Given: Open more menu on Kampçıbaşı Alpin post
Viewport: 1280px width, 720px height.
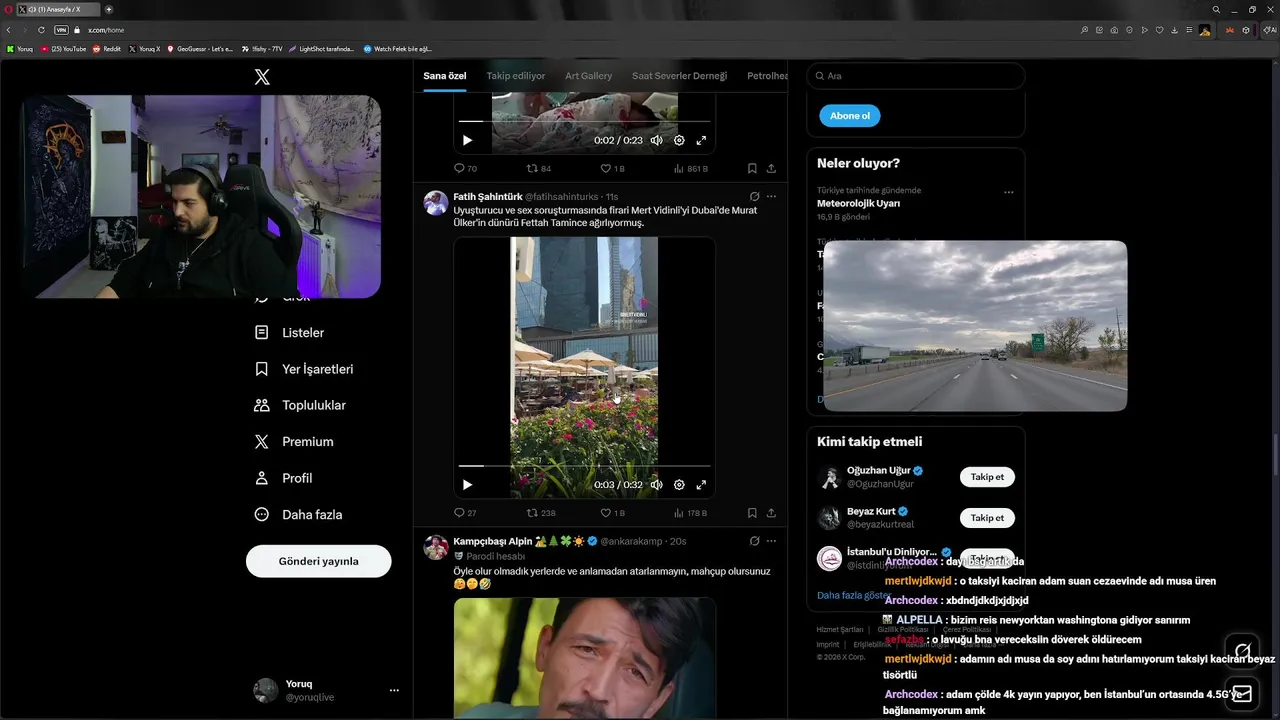Looking at the screenshot, I should coord(771,541).
